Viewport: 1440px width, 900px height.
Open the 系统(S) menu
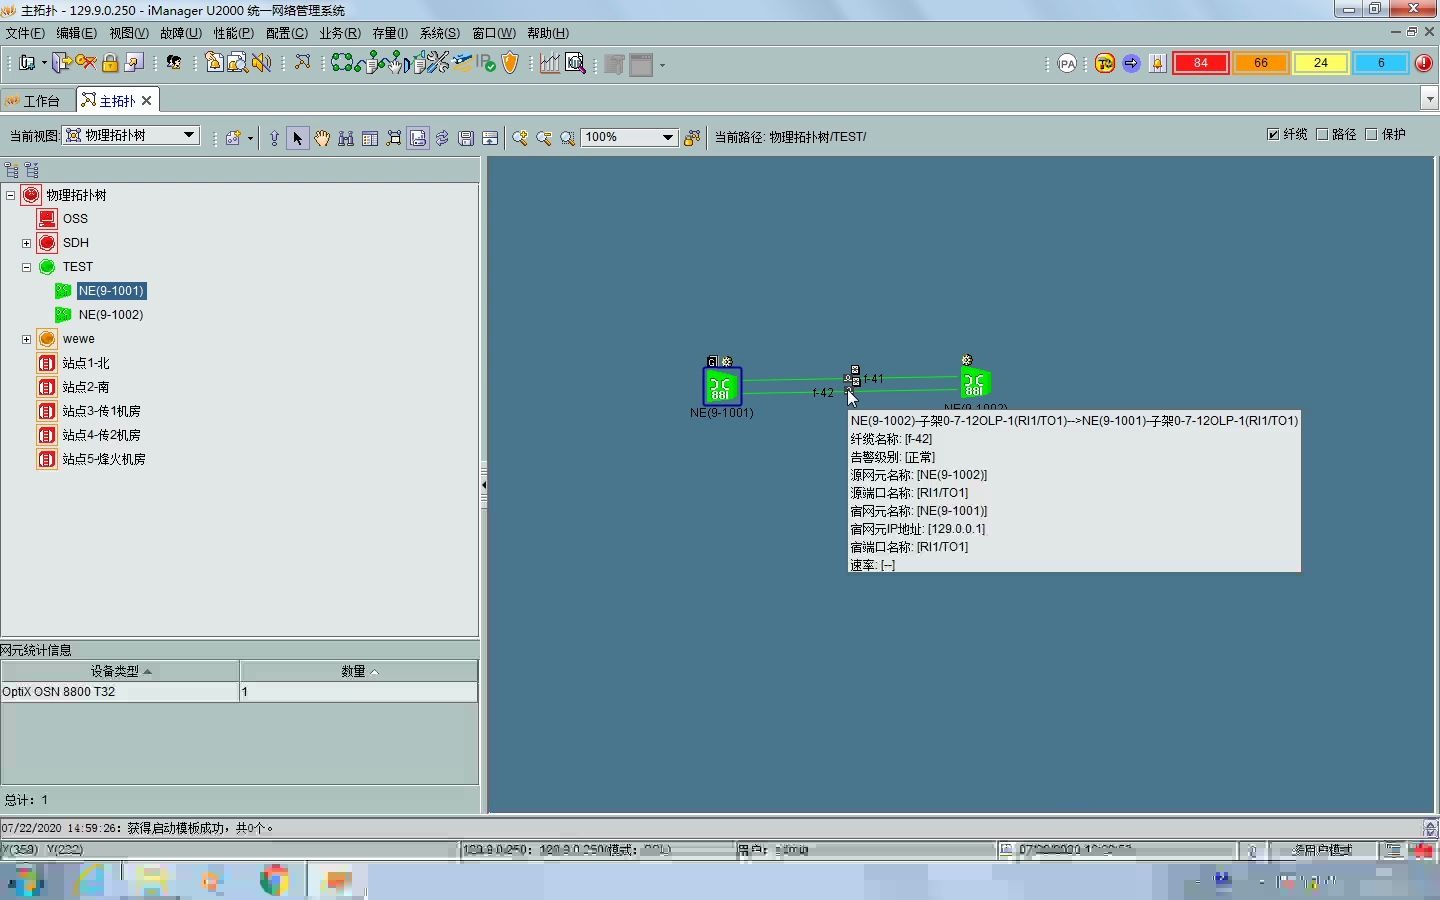click(x=440, y=33)
